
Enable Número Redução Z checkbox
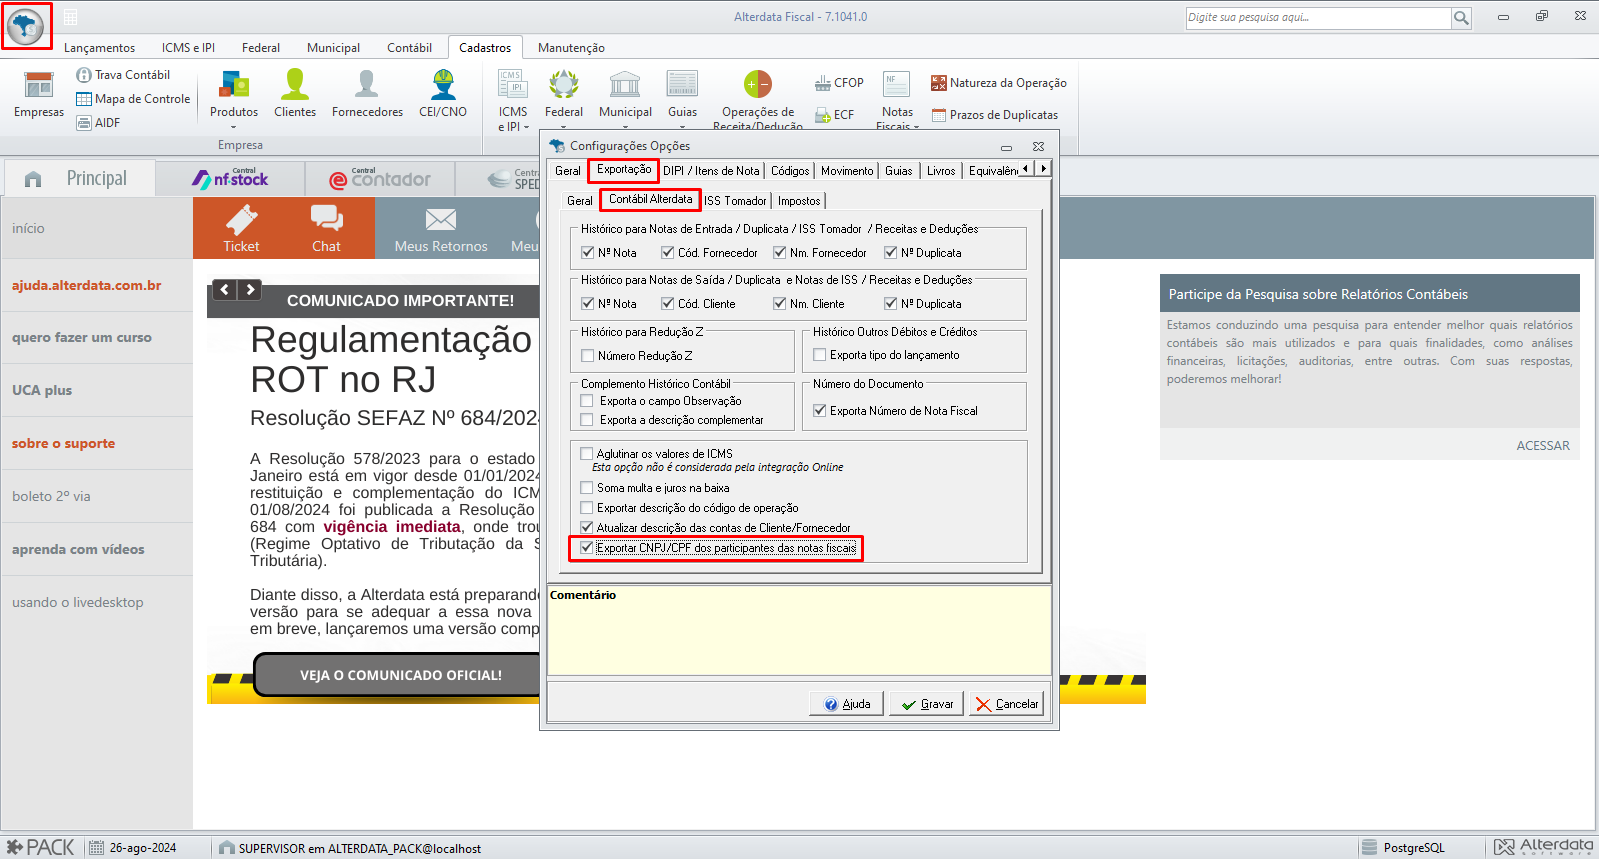coord(588,356)
